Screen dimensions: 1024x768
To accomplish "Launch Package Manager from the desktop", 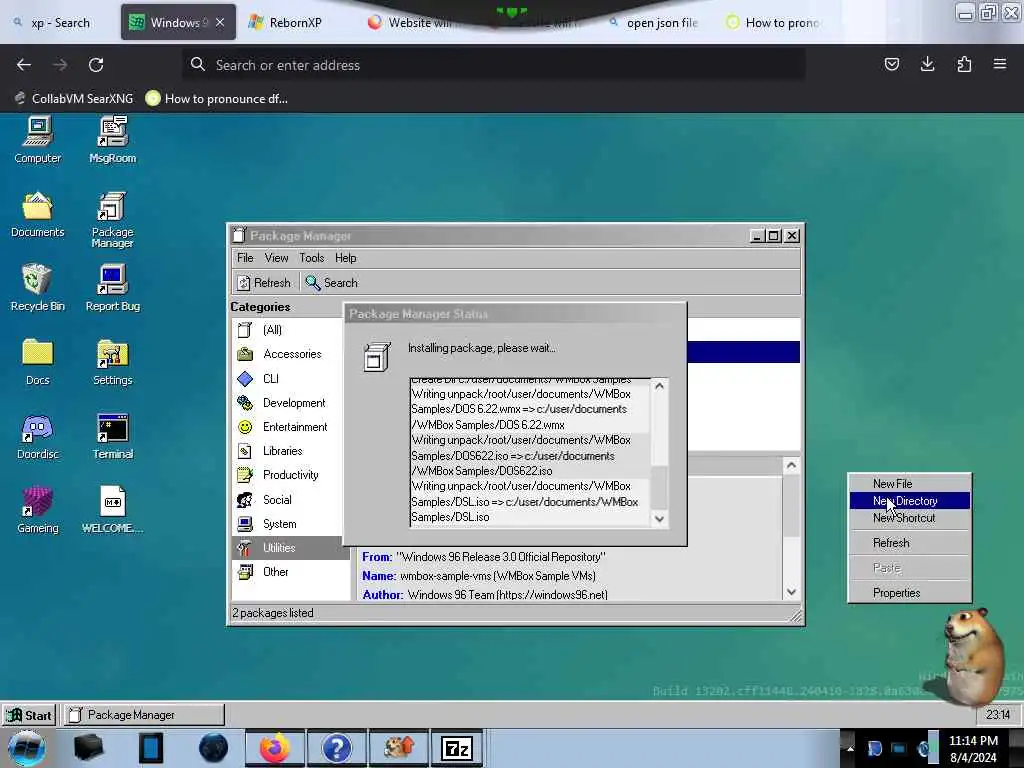I will point(112,219).
